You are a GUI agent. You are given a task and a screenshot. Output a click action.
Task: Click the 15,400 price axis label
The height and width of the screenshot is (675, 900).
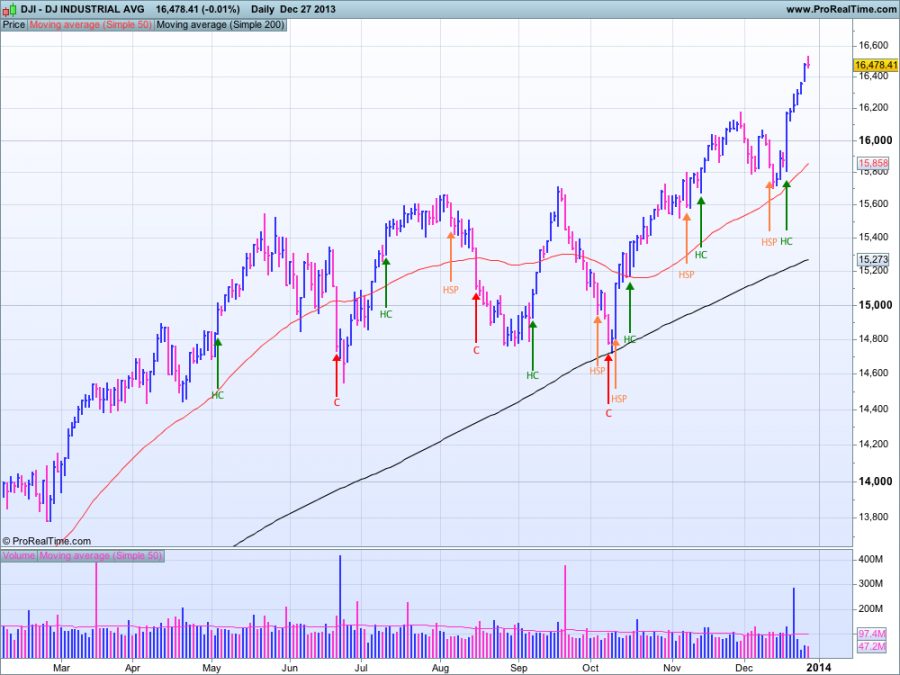tap(873, 237)
